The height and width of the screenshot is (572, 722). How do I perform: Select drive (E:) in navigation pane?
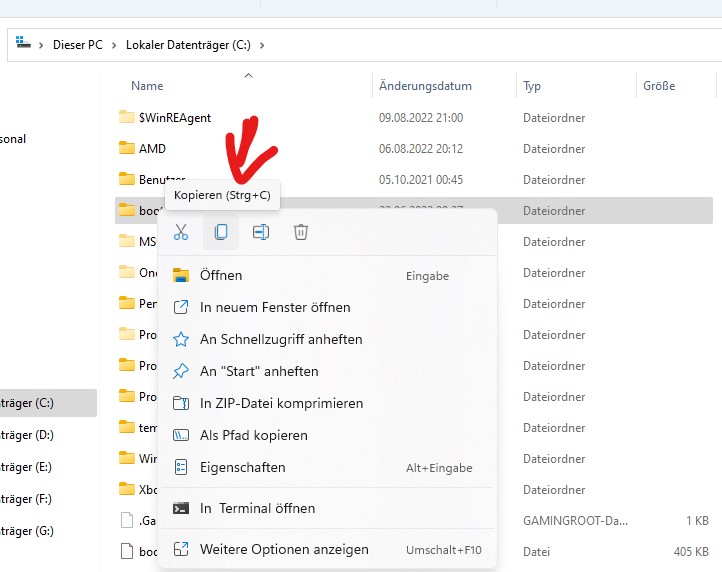pyautogui.click(x=48, y=467)
